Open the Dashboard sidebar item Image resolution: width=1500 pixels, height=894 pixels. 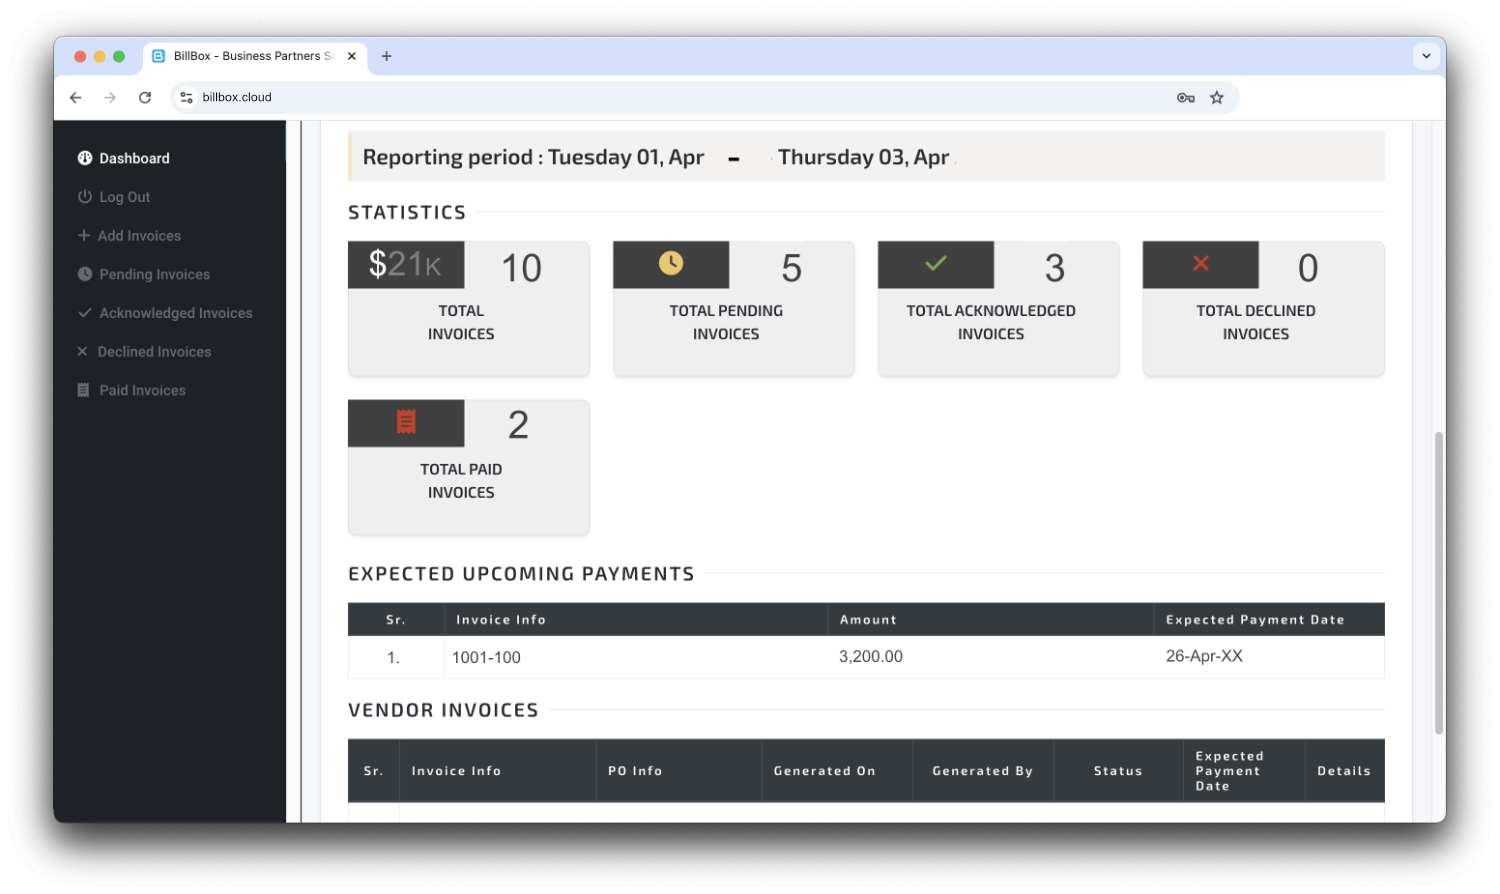click(134, 159)
